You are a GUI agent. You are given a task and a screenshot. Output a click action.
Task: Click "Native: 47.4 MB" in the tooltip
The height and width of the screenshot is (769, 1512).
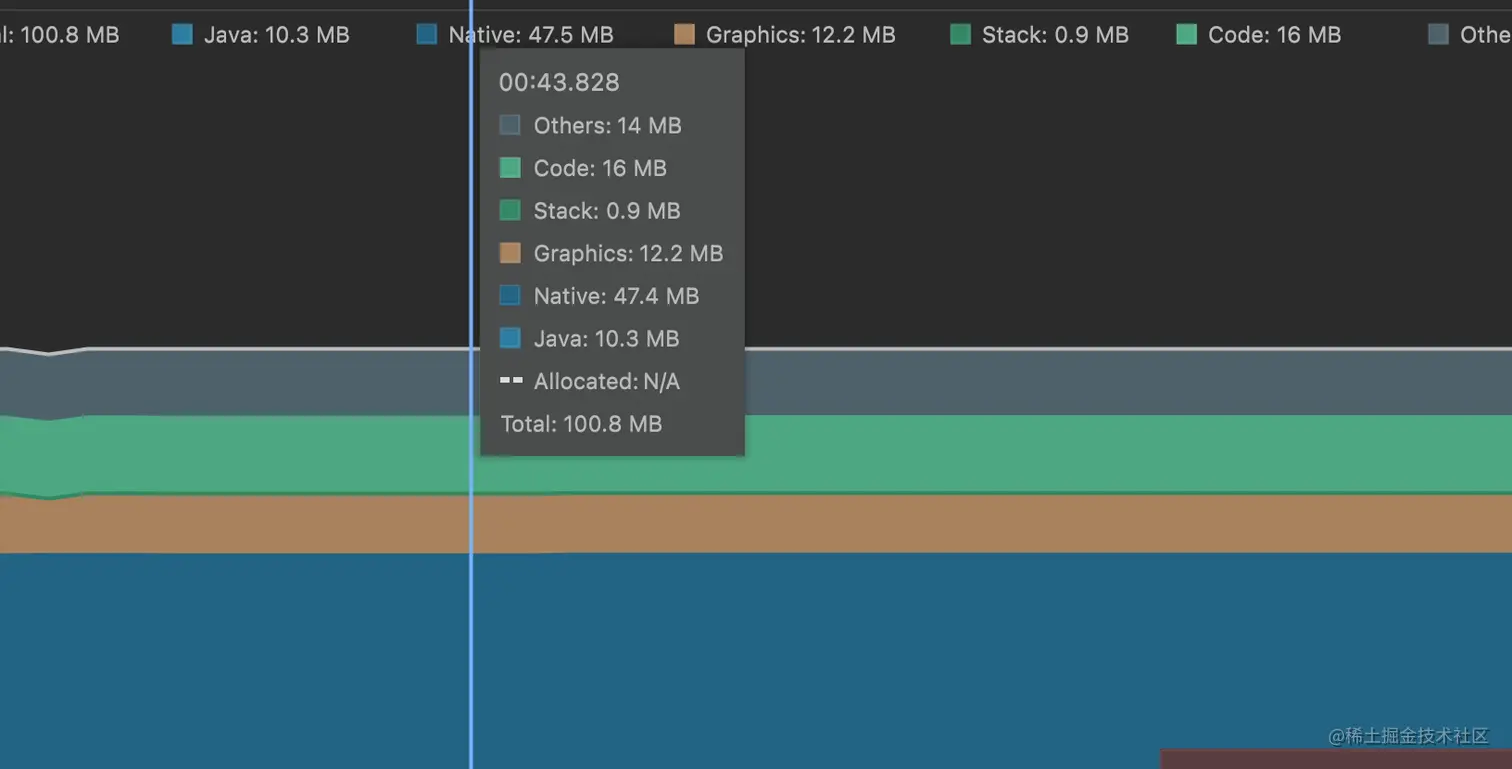(616, 296)
